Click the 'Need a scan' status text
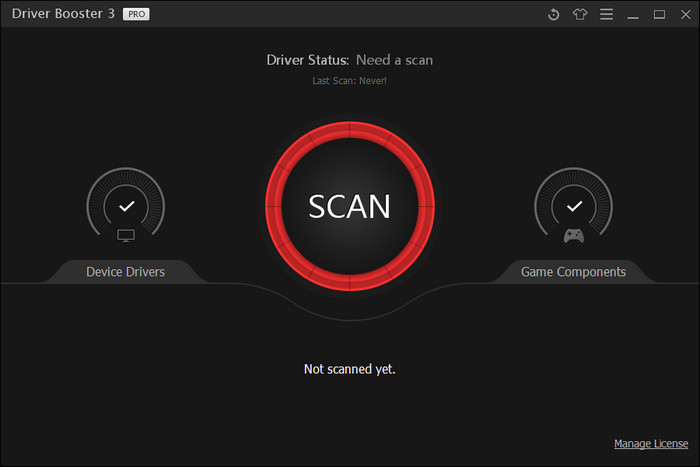 tap(394, 60)
